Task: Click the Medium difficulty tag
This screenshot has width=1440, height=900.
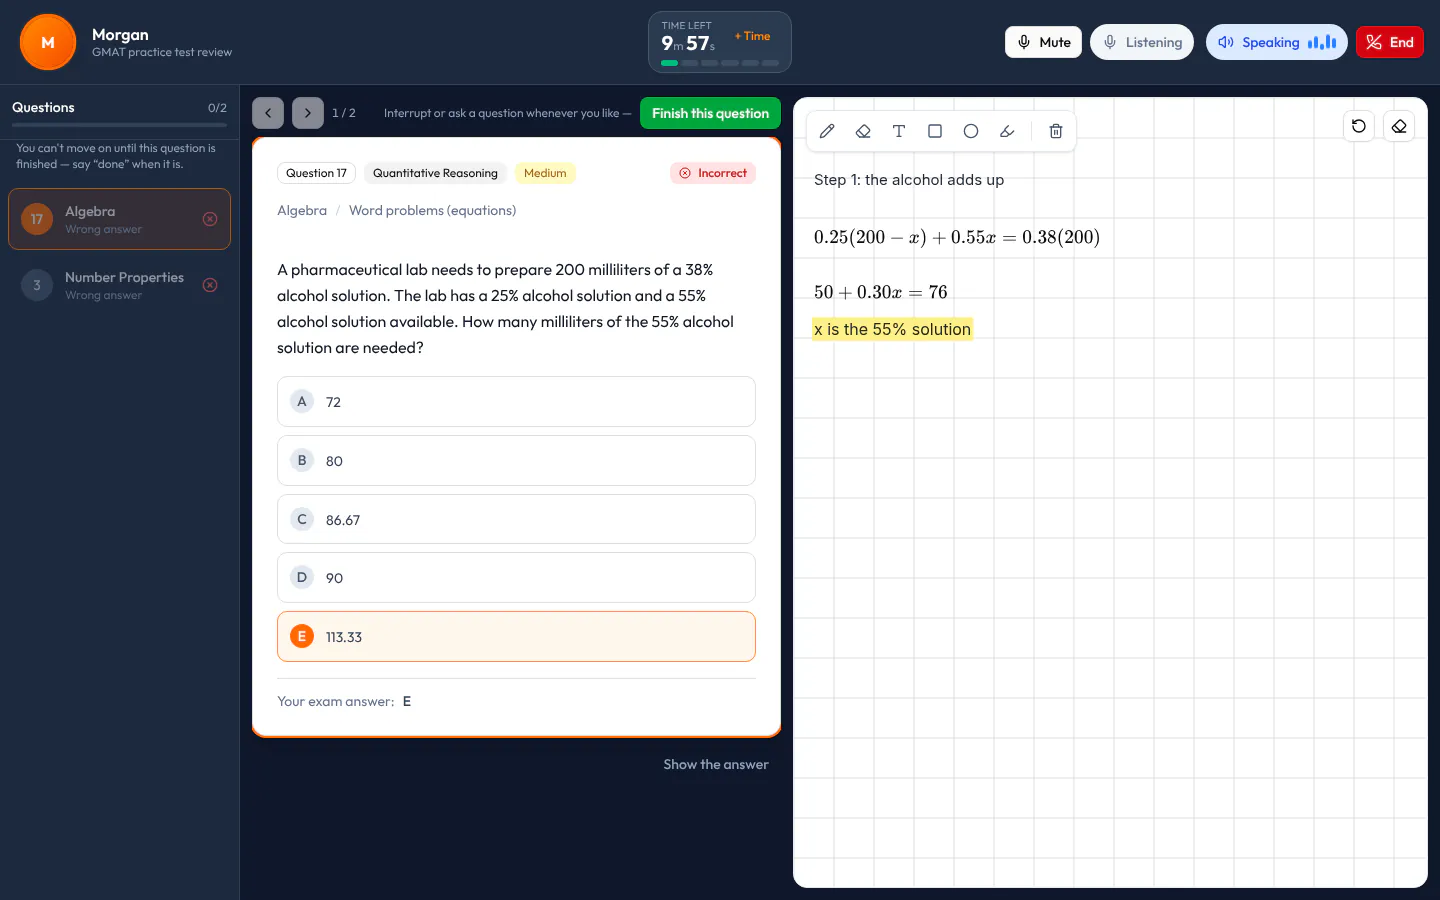Action: tap(545, 173)
